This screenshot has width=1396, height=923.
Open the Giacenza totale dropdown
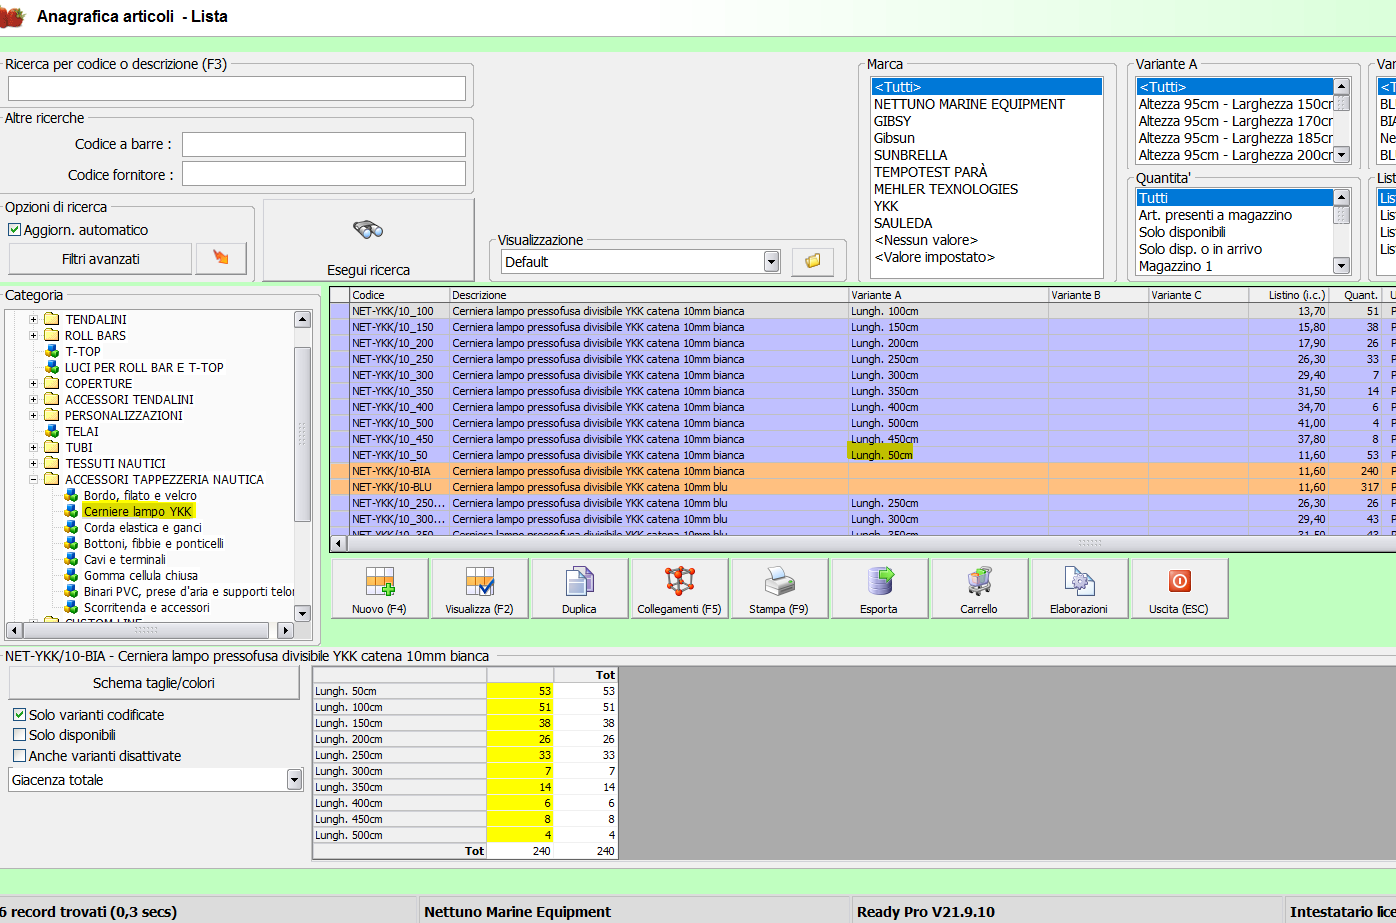click(294, 780)
